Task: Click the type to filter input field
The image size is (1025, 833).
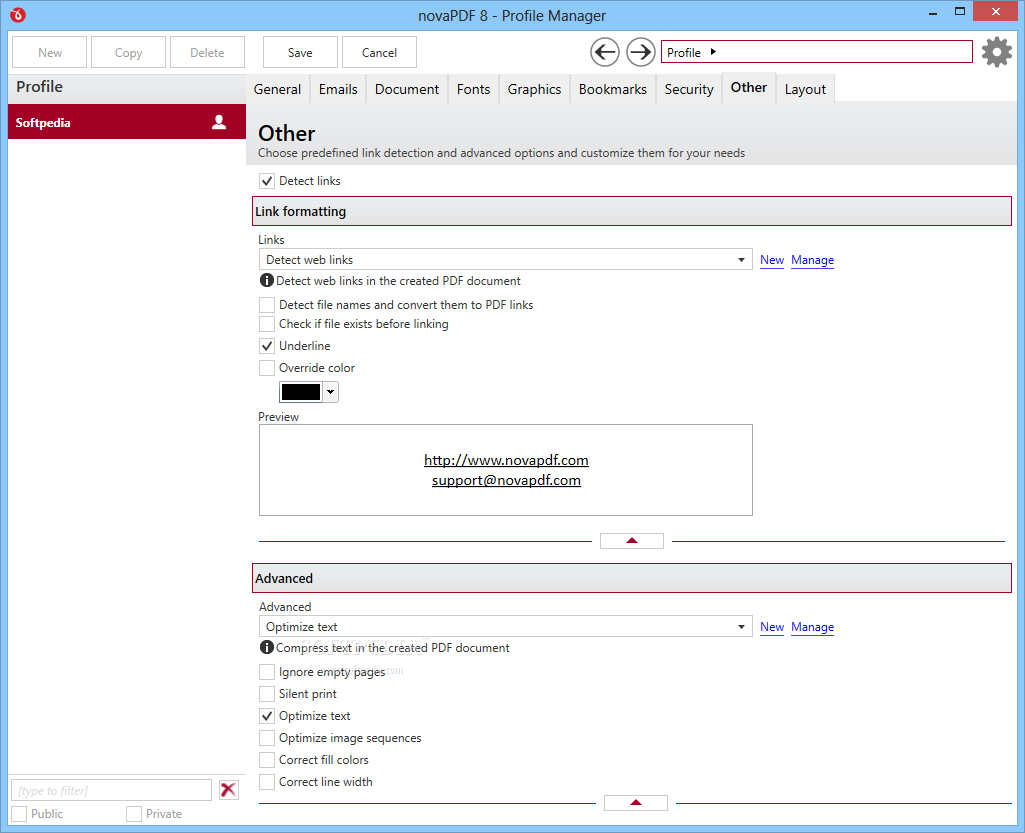Action: coord(112,790)
